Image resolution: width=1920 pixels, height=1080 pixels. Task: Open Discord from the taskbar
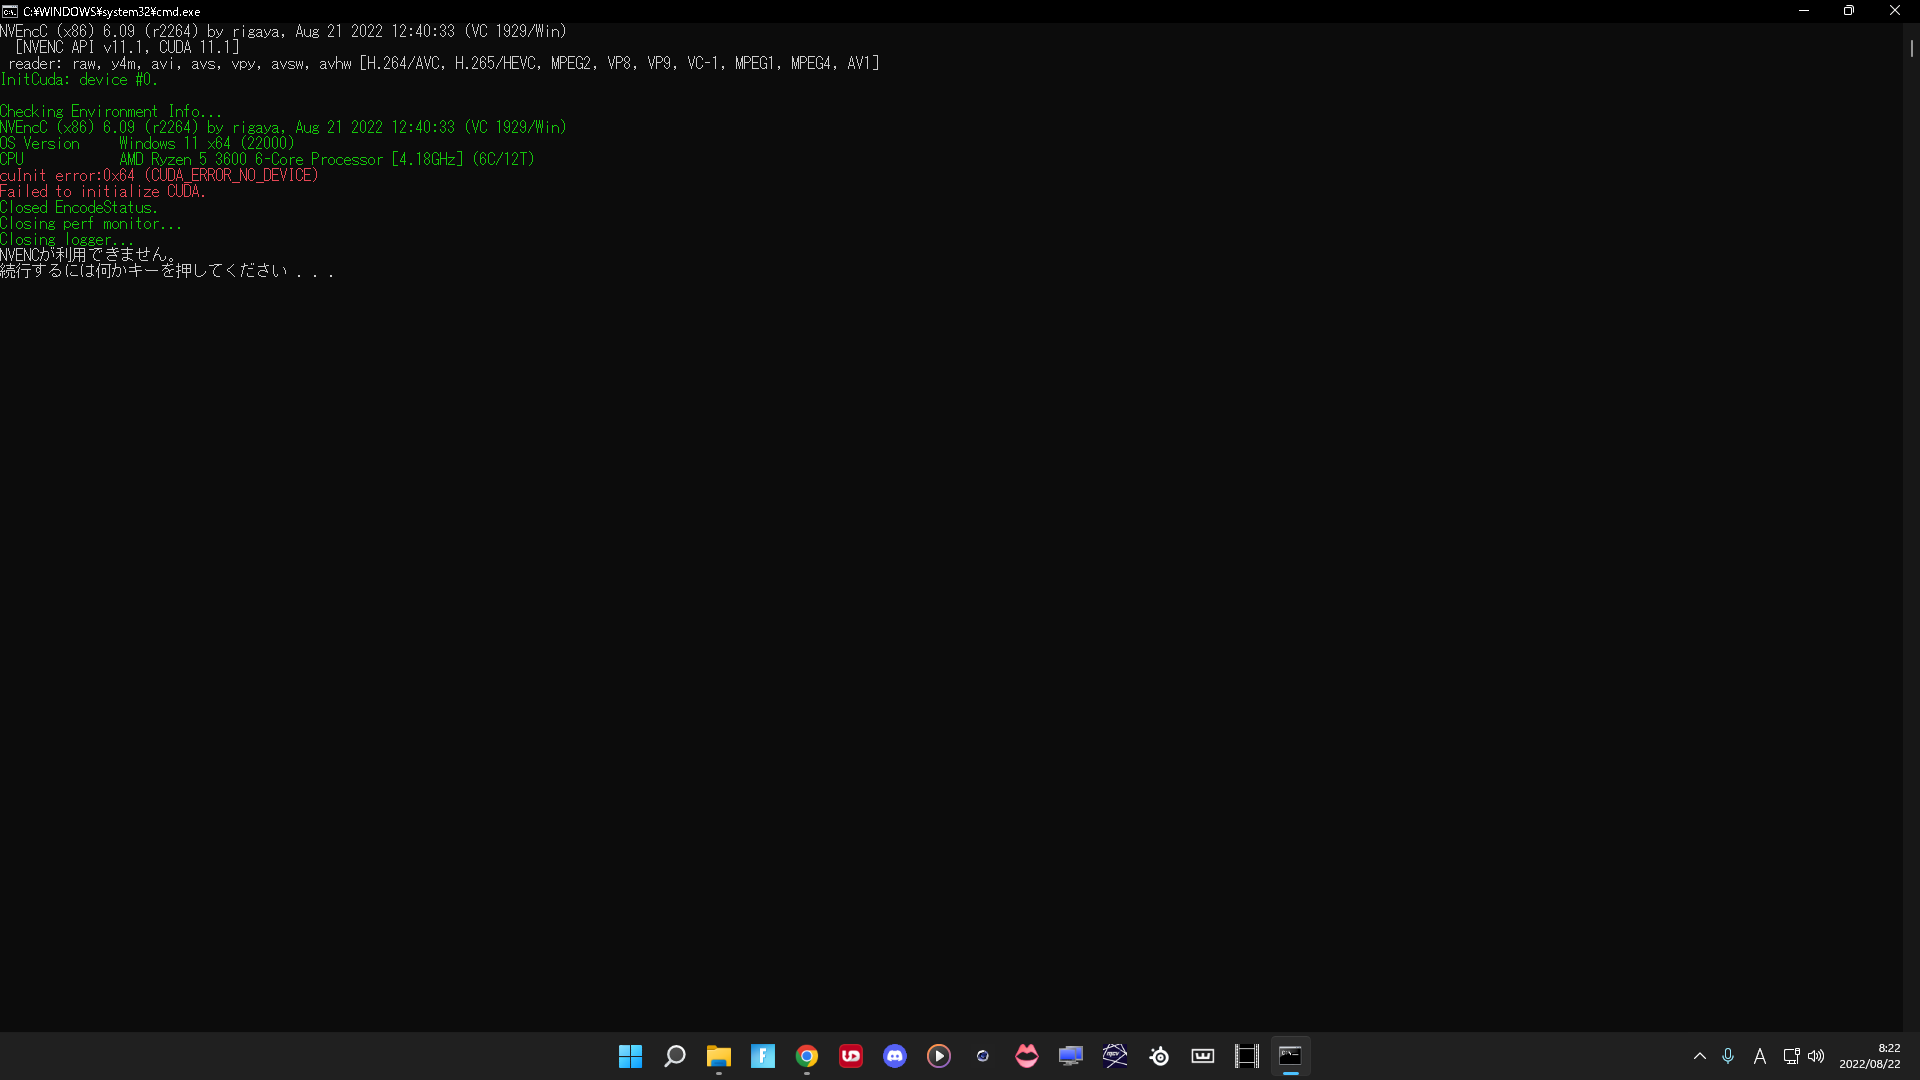[895, 1056]
